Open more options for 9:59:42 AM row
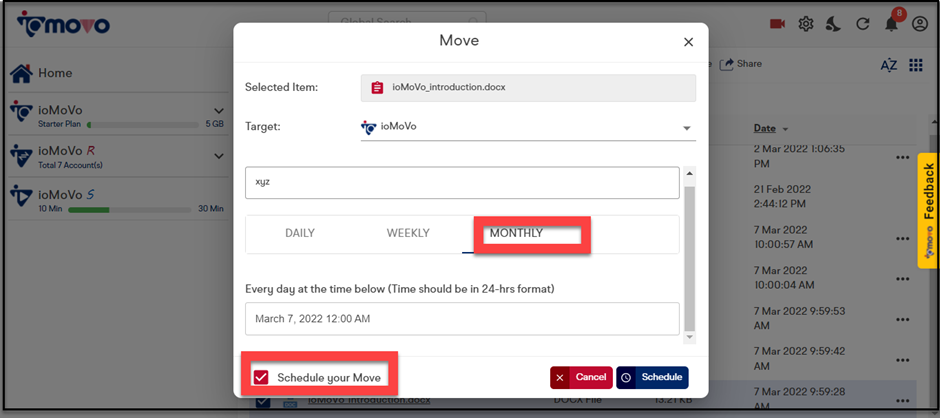 903,360
